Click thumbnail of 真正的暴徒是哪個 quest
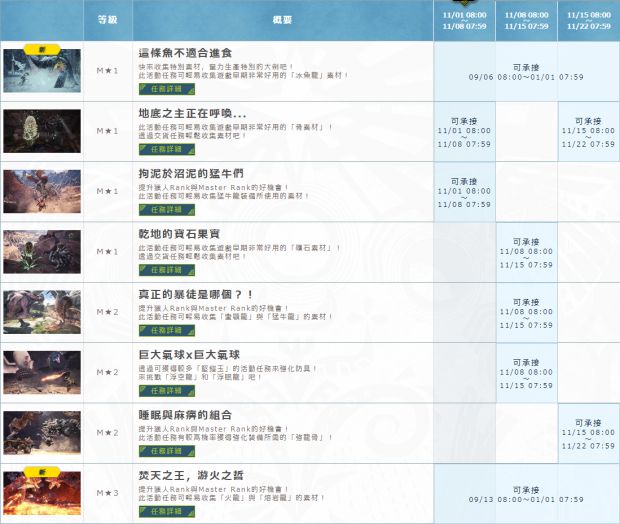 (42, 312)
